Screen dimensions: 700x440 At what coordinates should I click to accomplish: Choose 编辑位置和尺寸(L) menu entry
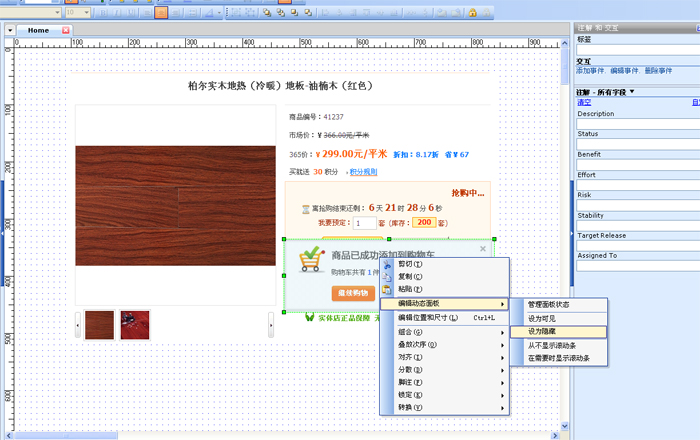point(445,318)
